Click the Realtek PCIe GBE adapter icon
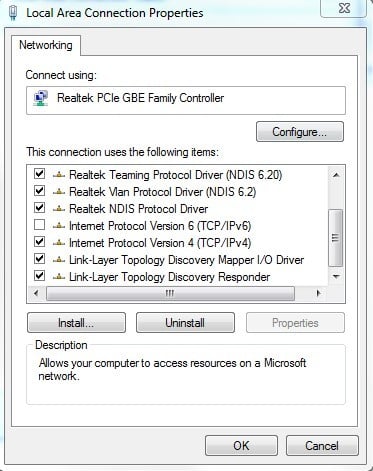Screen dimensions: 373x471 coord(41,98)
